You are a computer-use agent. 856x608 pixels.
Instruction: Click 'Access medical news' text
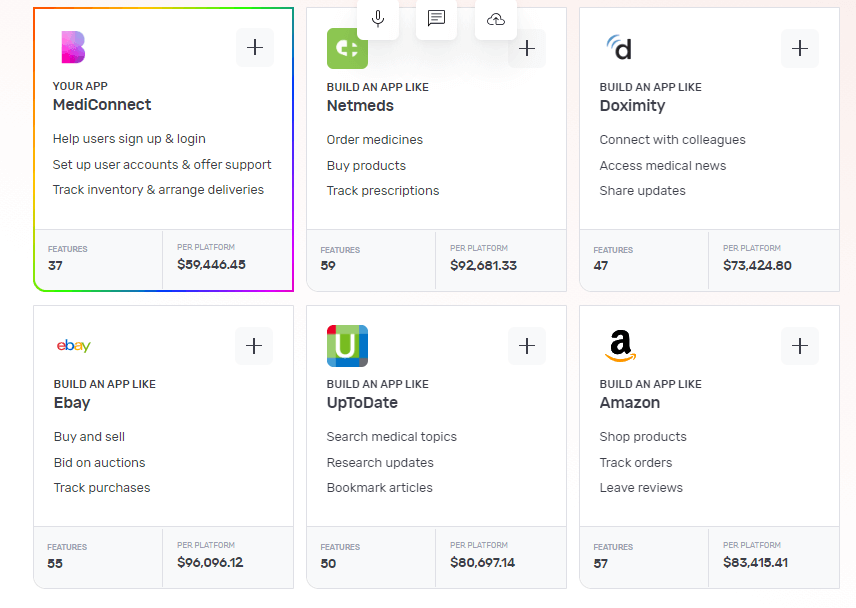(x=663, y=166)
